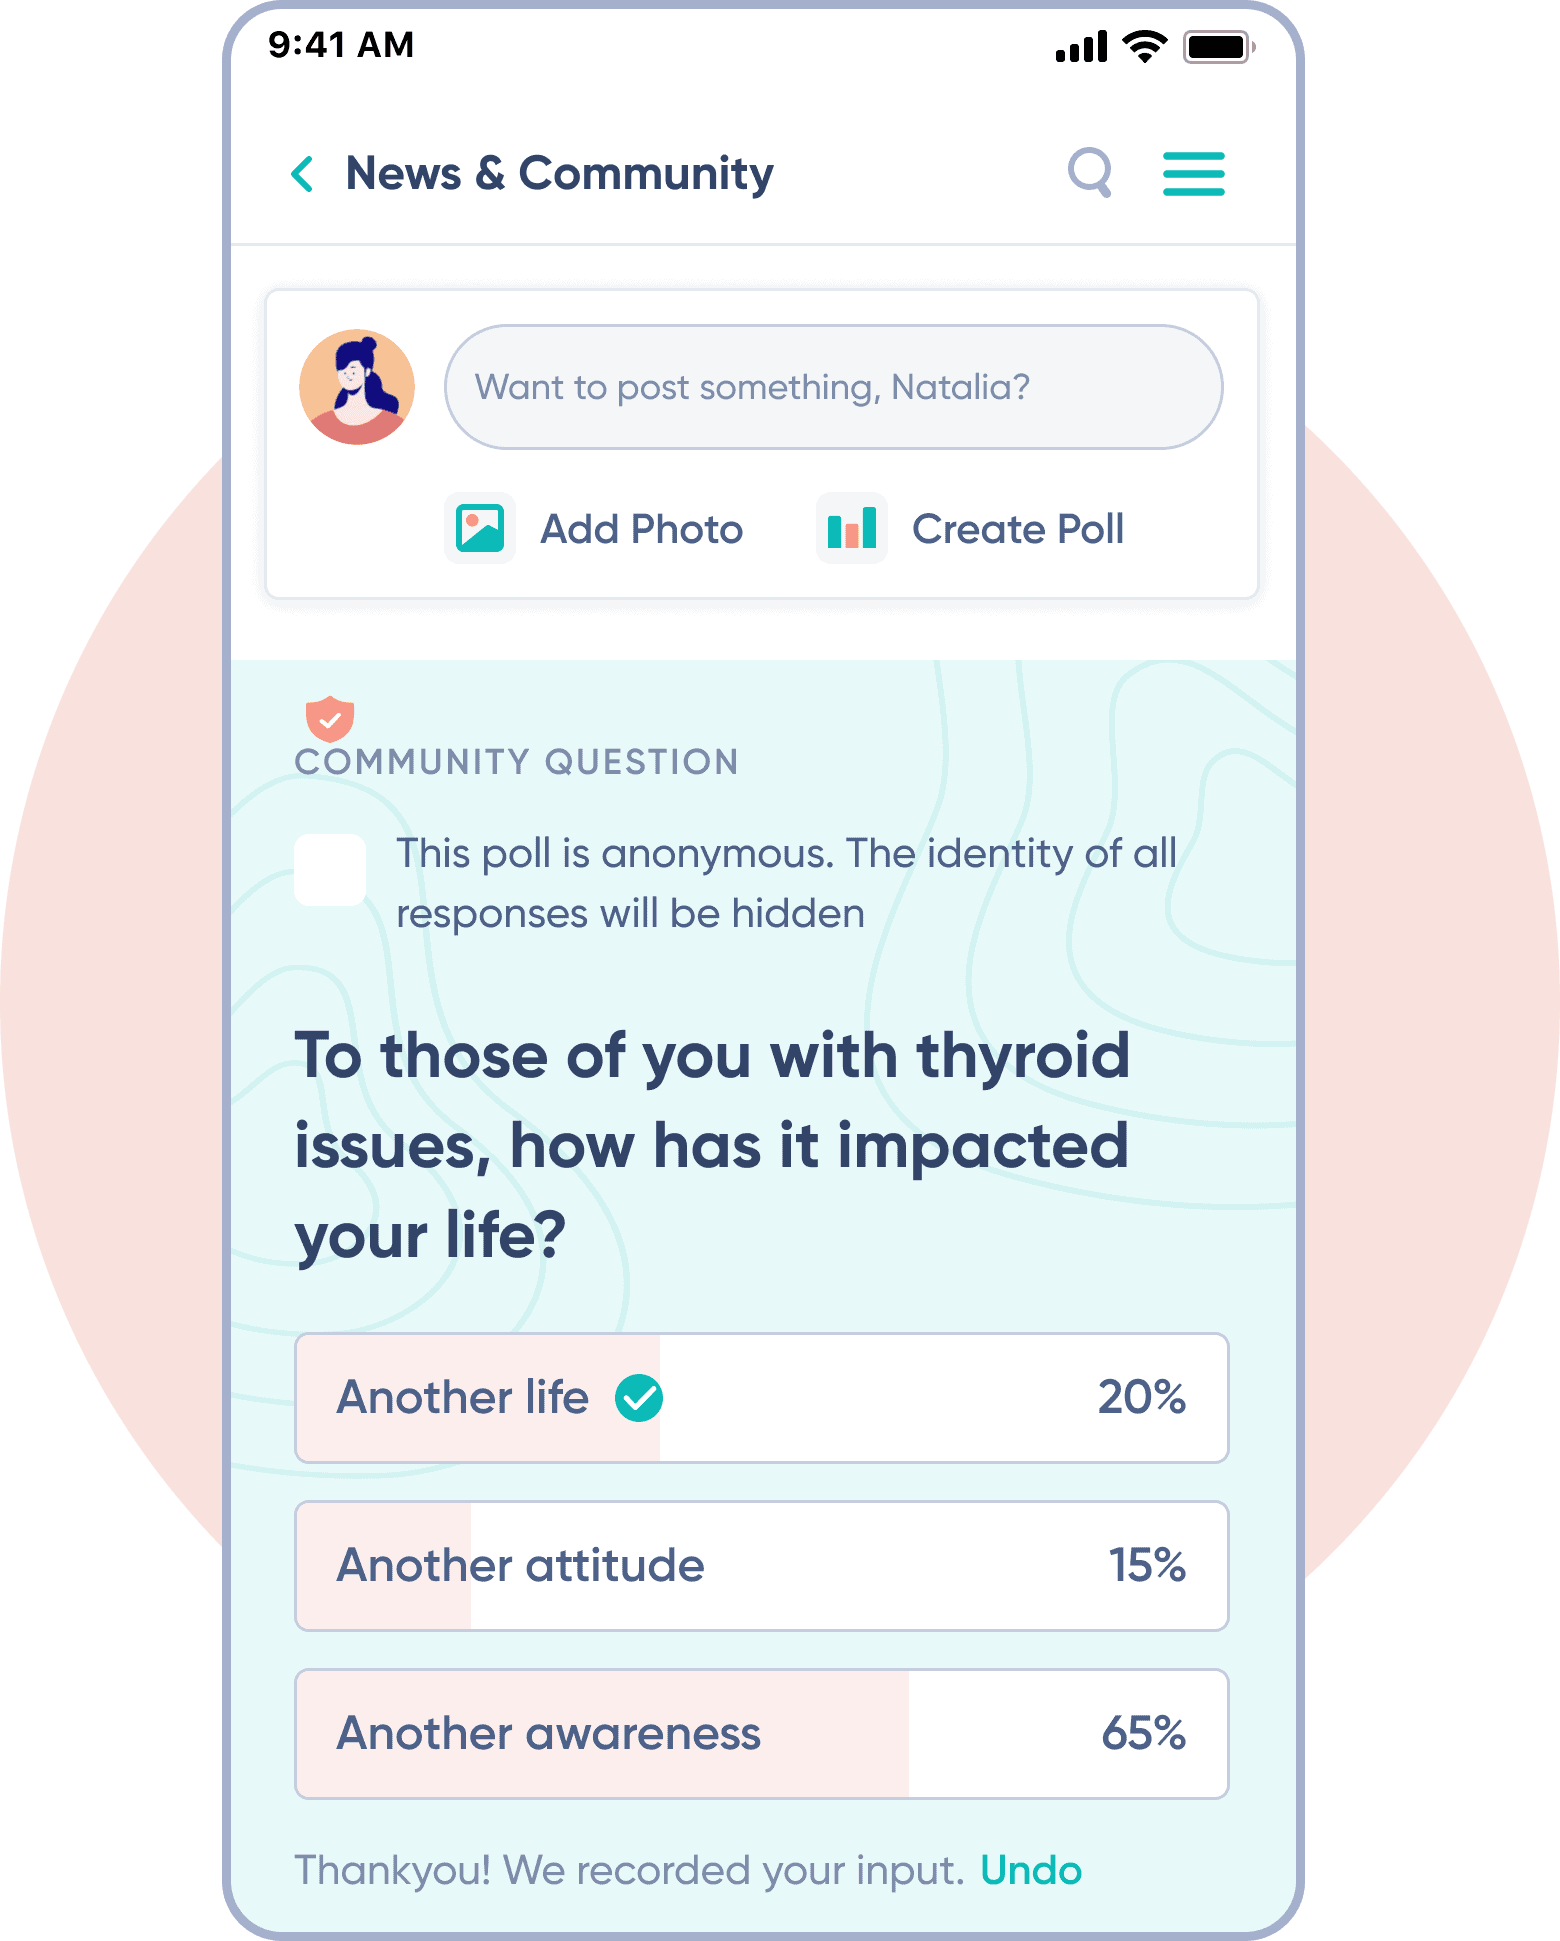Toggle the anonymous poll checkbox
The width and height of the screenshot is (1560, 1941).
[330, 870]
